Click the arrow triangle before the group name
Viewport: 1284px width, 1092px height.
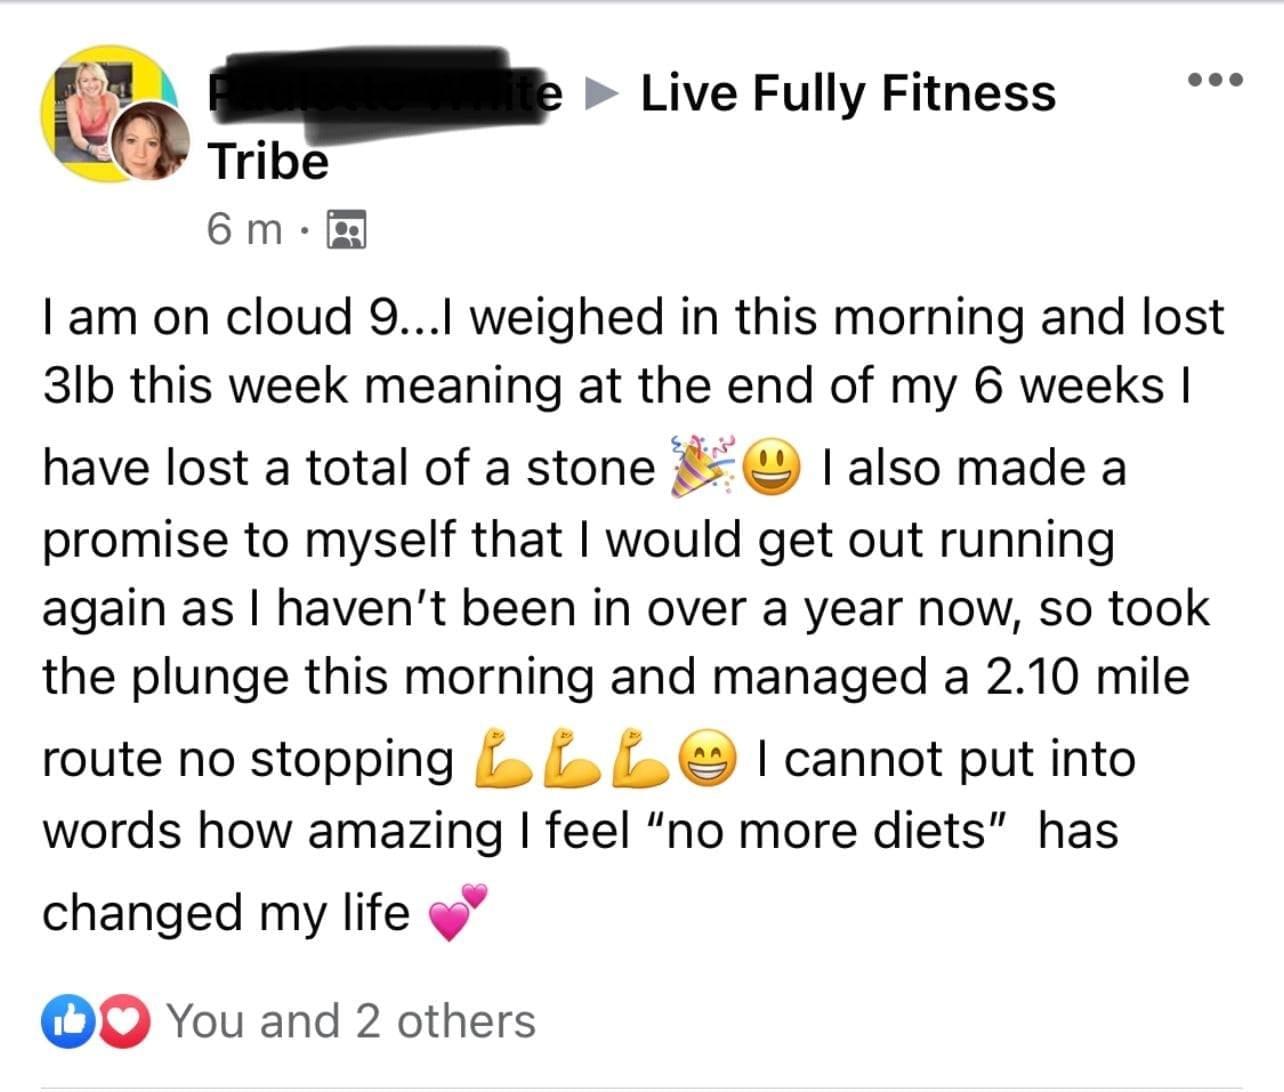coord(601,93)
